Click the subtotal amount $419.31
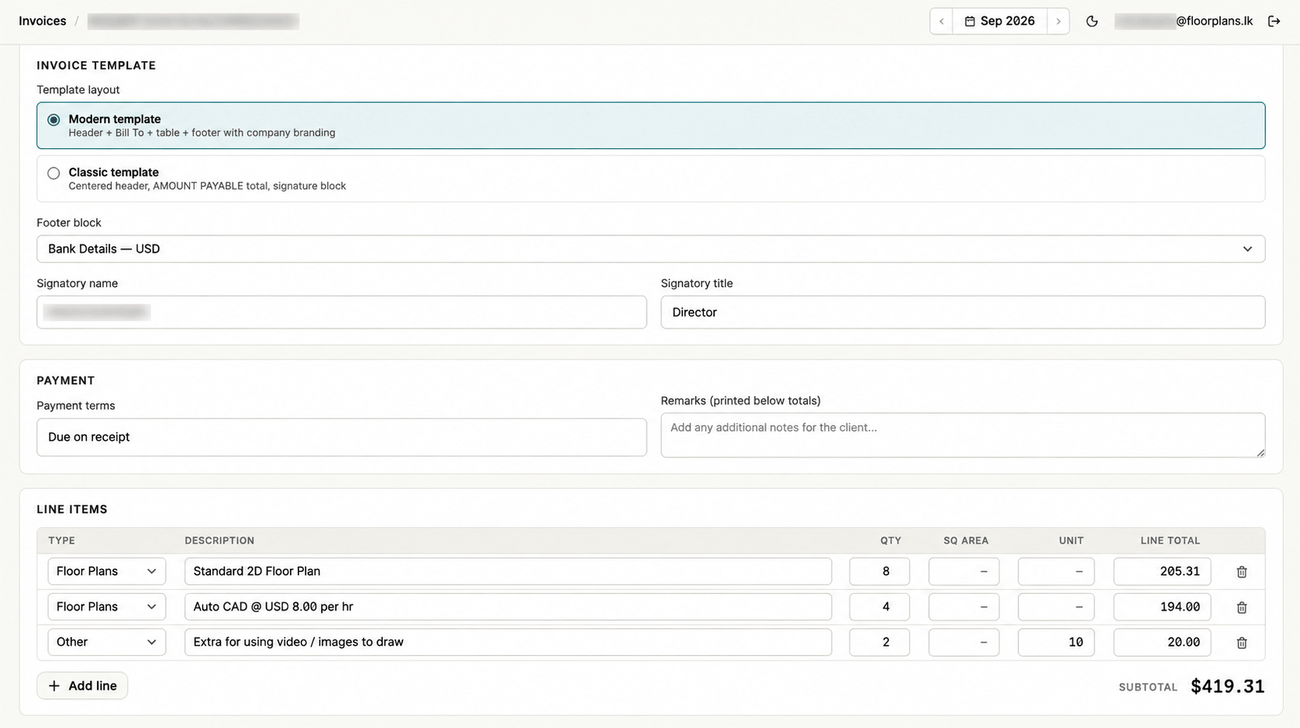 point(1228,686)
